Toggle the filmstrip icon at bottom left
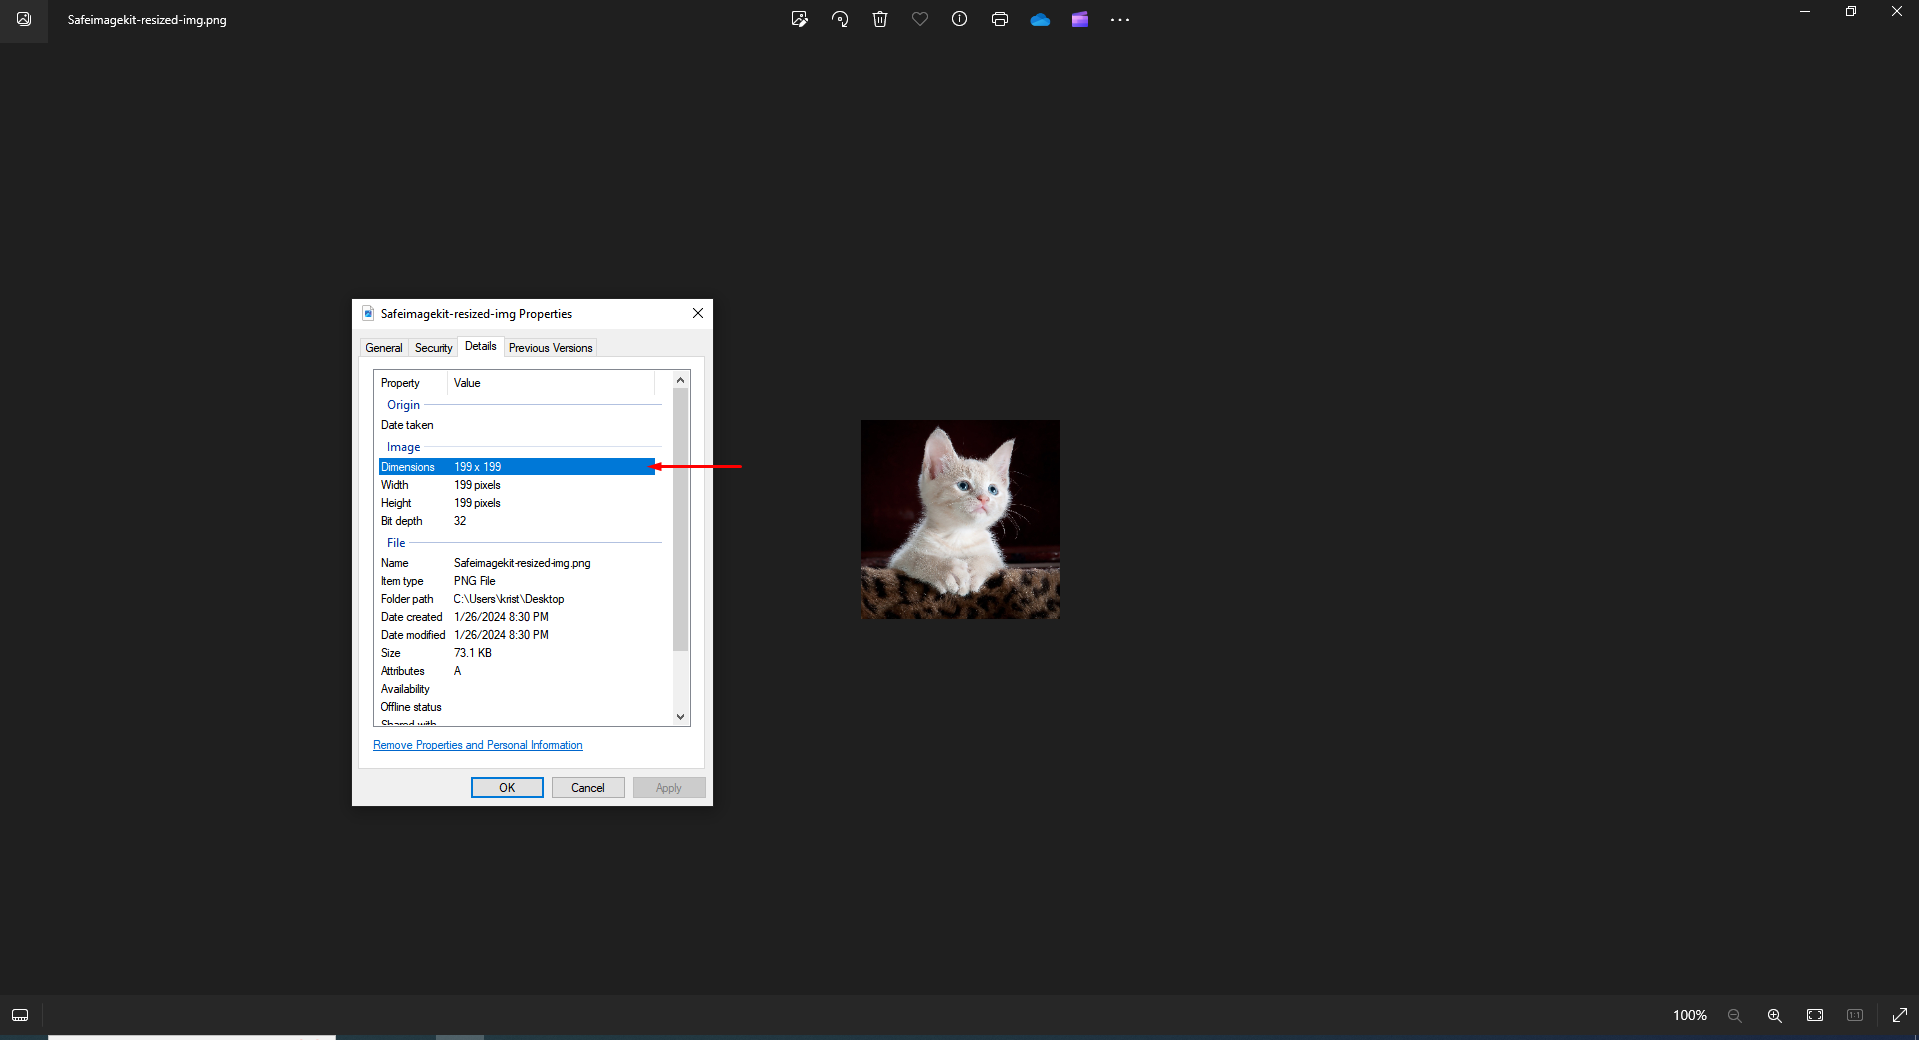This screenshot has width=1919, height=1040. coord(20,1015)
